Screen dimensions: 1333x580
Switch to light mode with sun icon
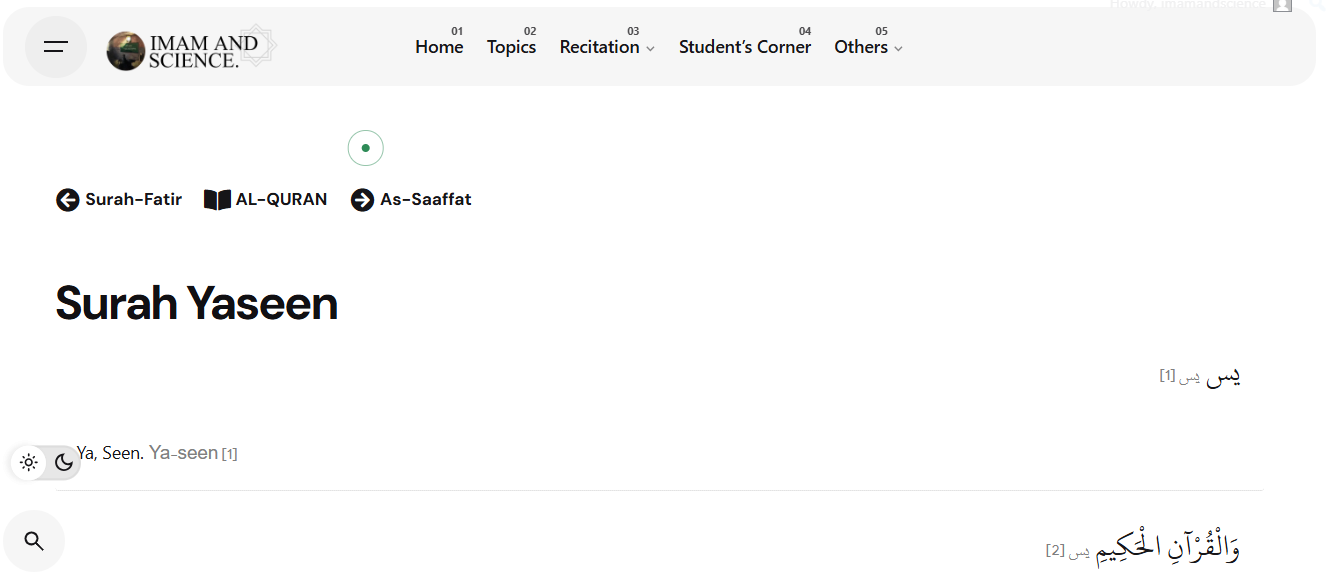(29, 462)
